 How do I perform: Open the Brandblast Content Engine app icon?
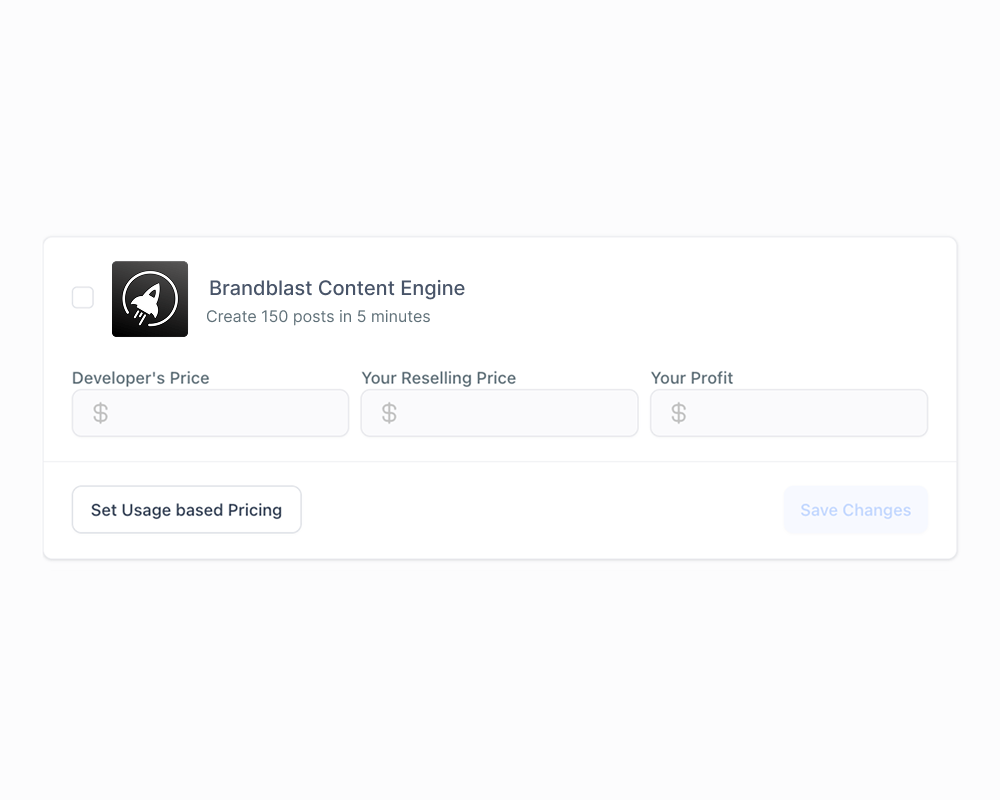tap(150, 299)
